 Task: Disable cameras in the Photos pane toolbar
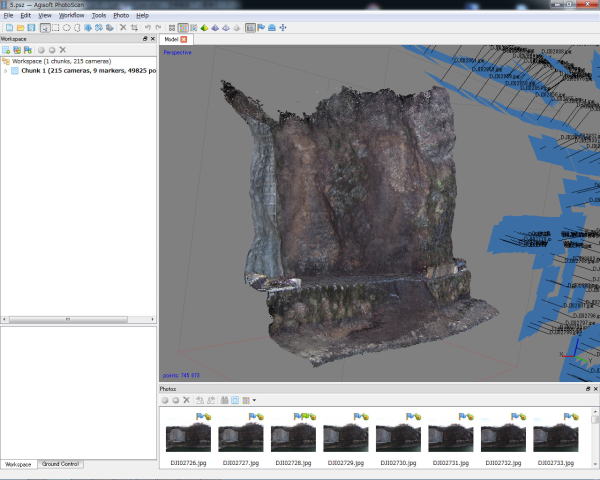(176, 400)
